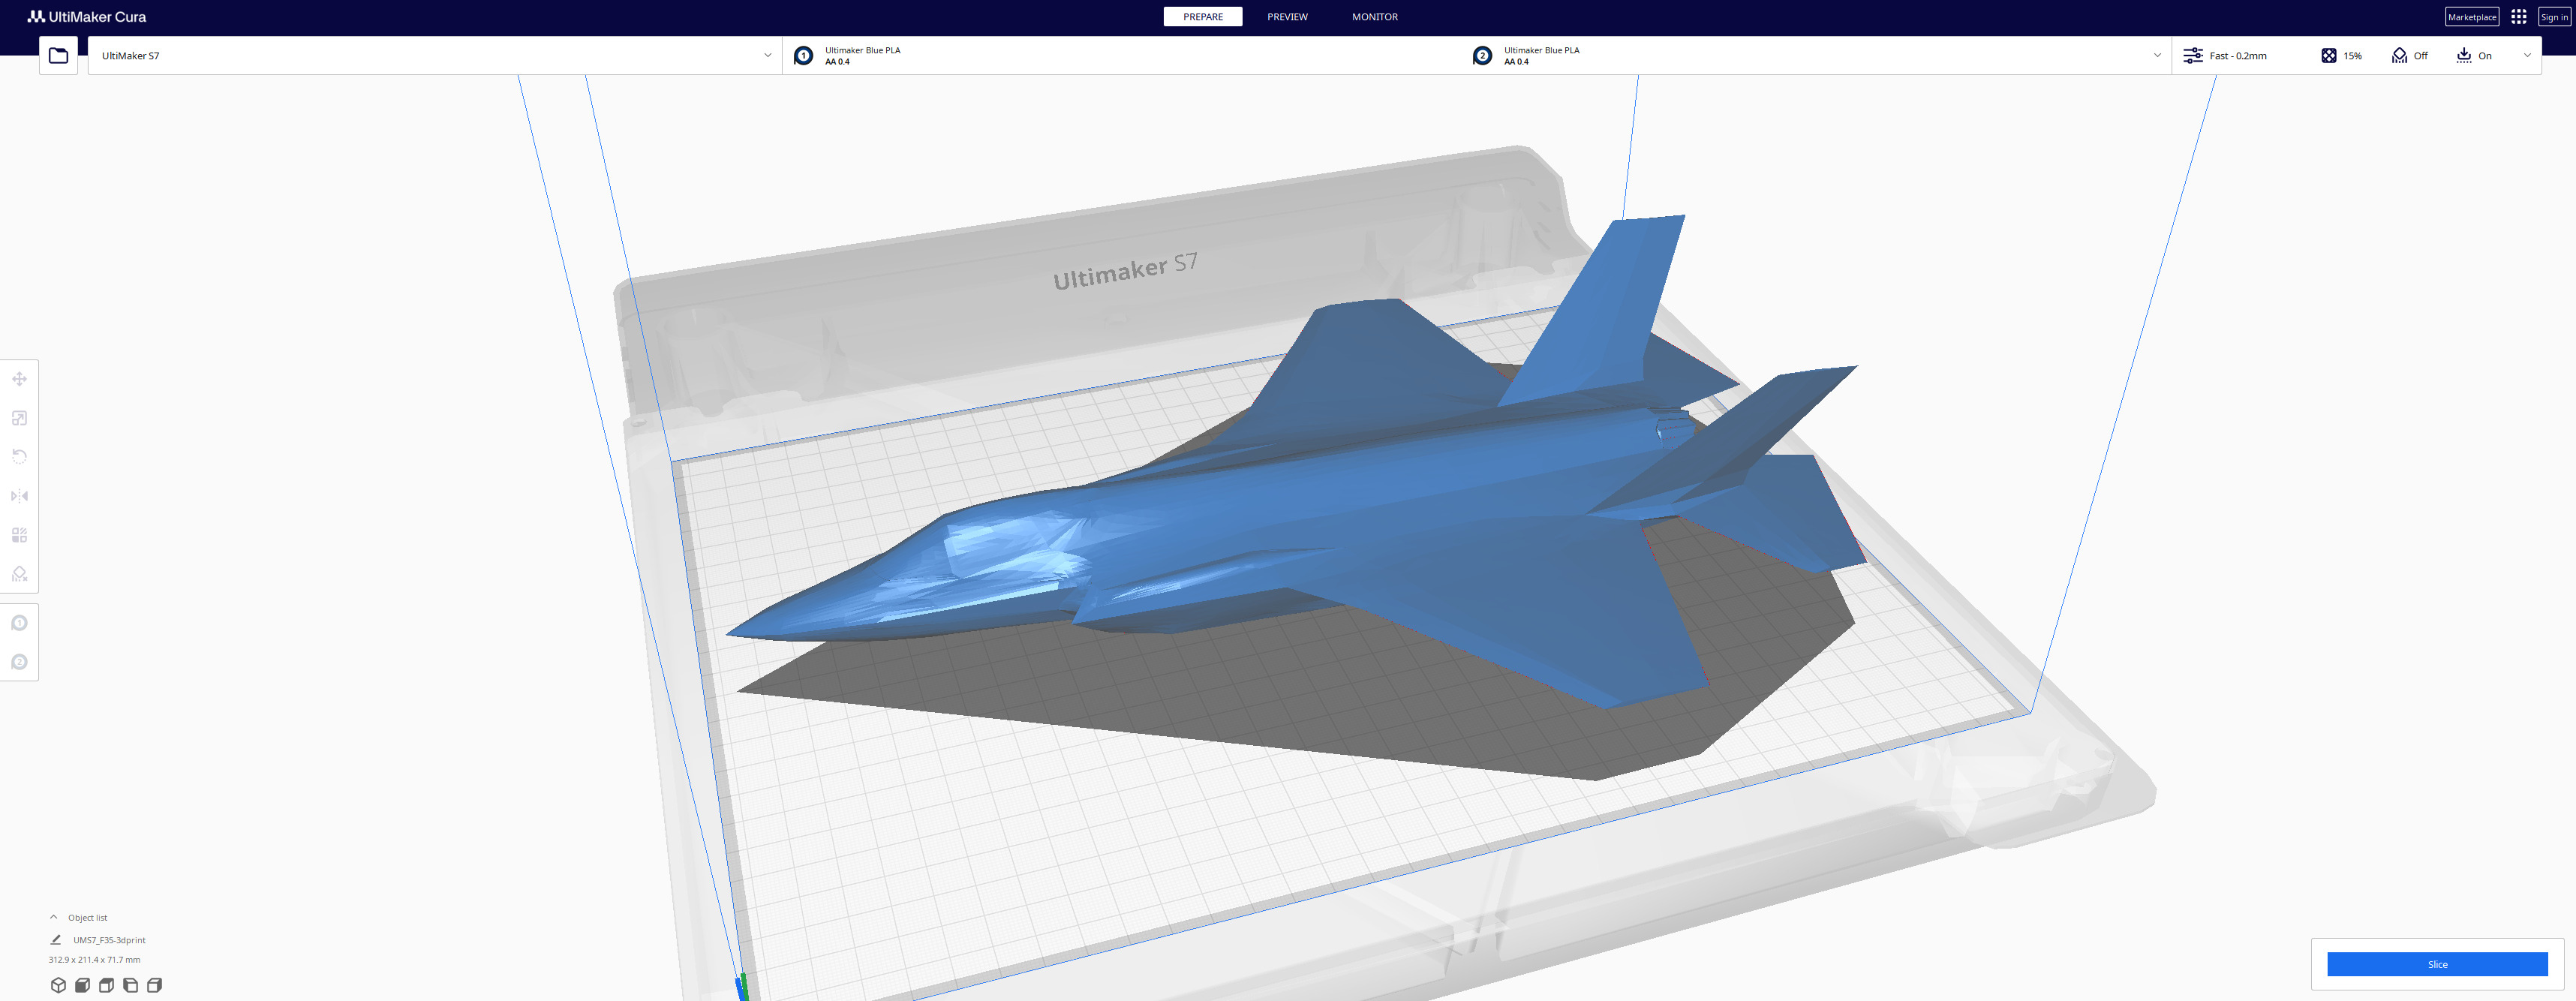The image size is (2576, 1001).
Task: Select the Rotate tool icon
Action: pos(19,457)
